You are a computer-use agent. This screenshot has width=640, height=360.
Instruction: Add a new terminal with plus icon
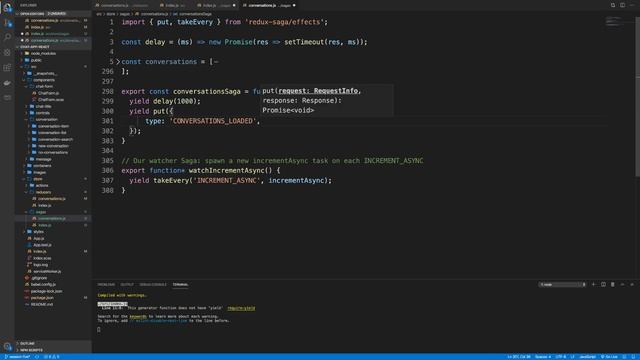tap(593, 284)
